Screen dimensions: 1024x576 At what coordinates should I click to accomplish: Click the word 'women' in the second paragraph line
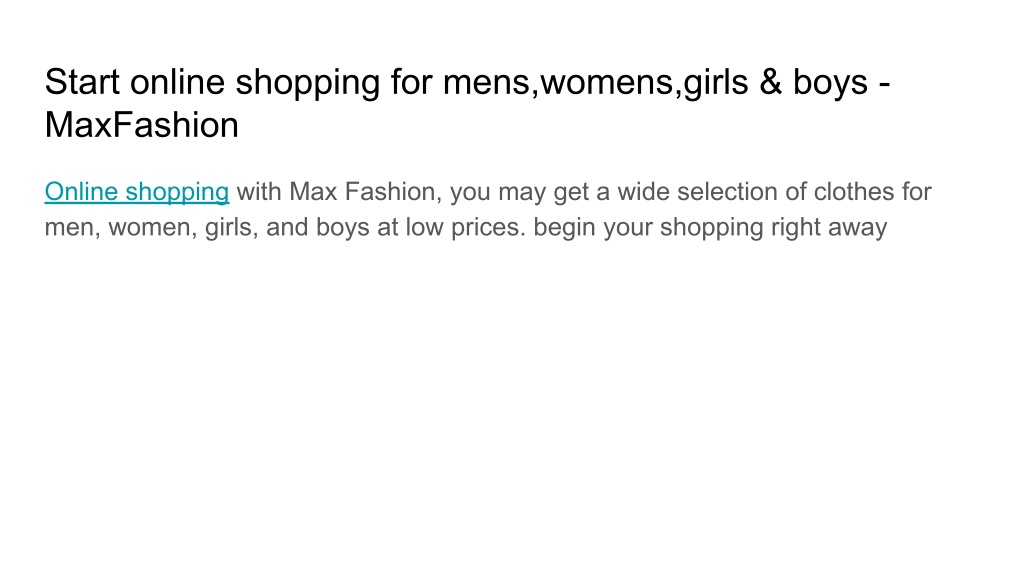click(149, 227)
